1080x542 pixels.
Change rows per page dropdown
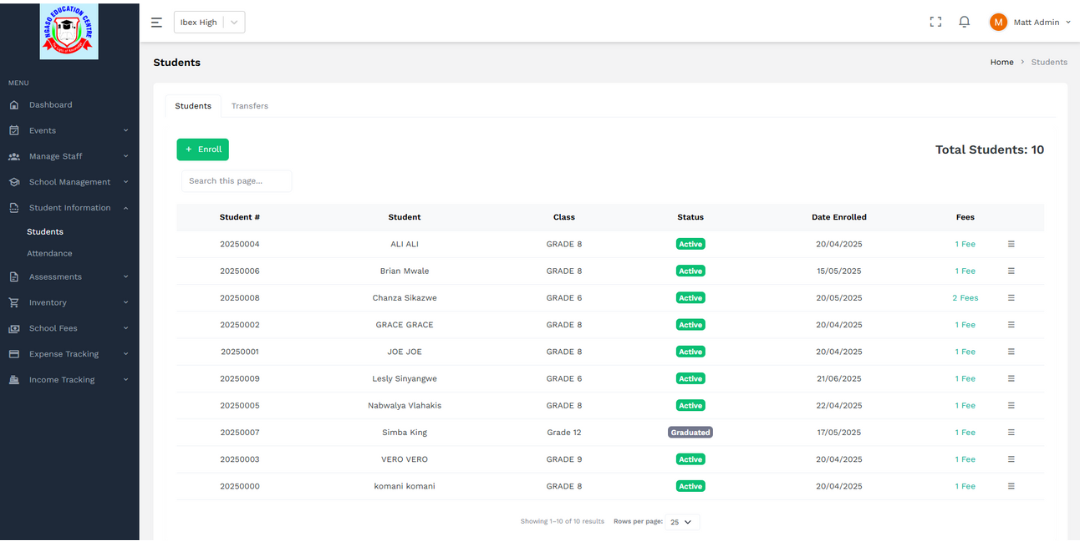click(x=684, y=522)
